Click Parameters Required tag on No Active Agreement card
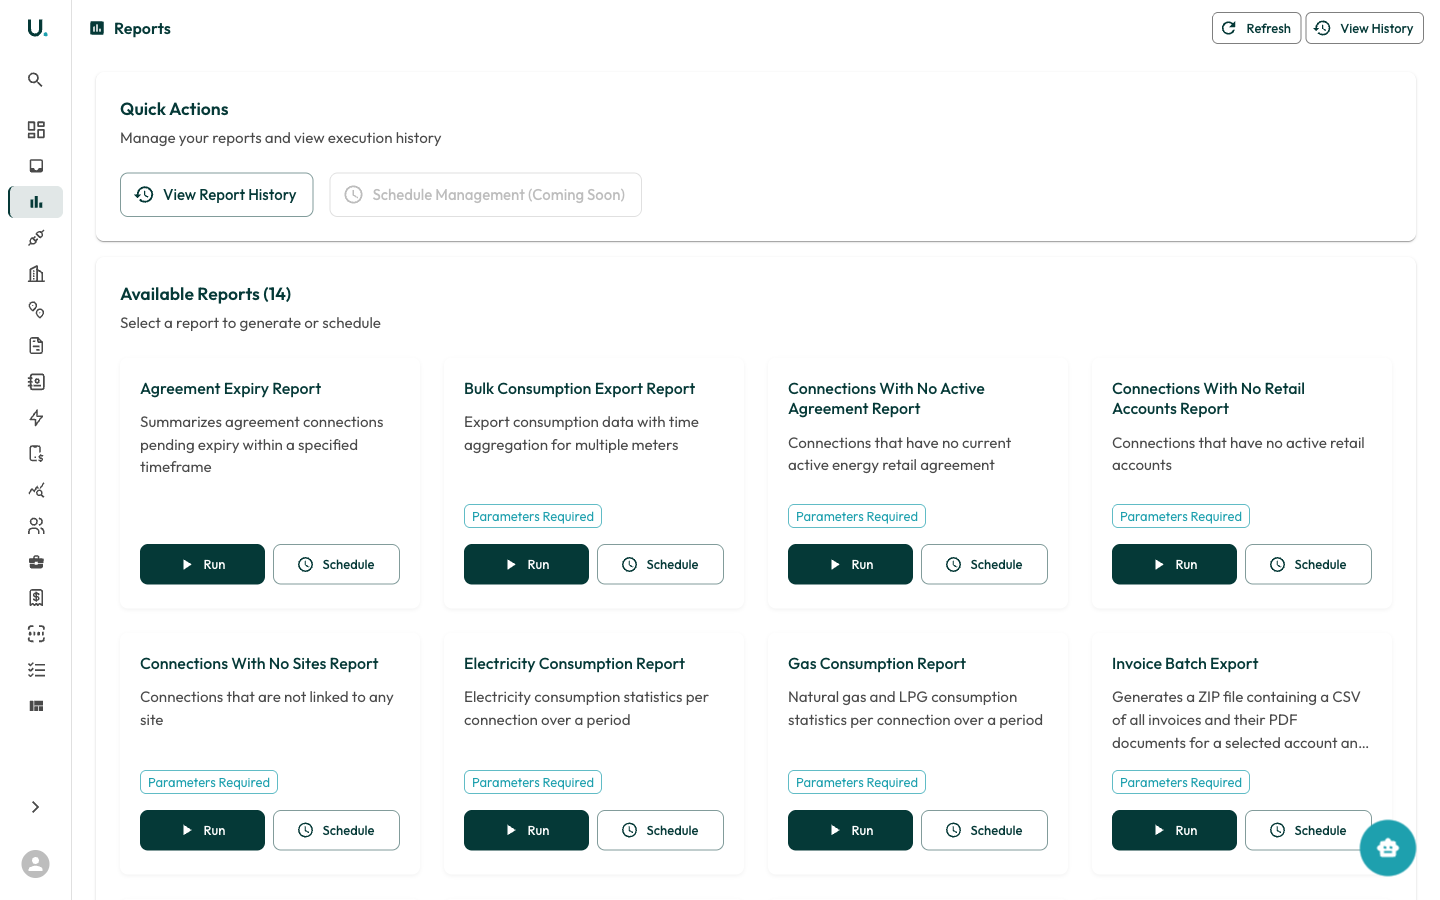Viewport: 1440px width, 900px height. coord(857,516)
